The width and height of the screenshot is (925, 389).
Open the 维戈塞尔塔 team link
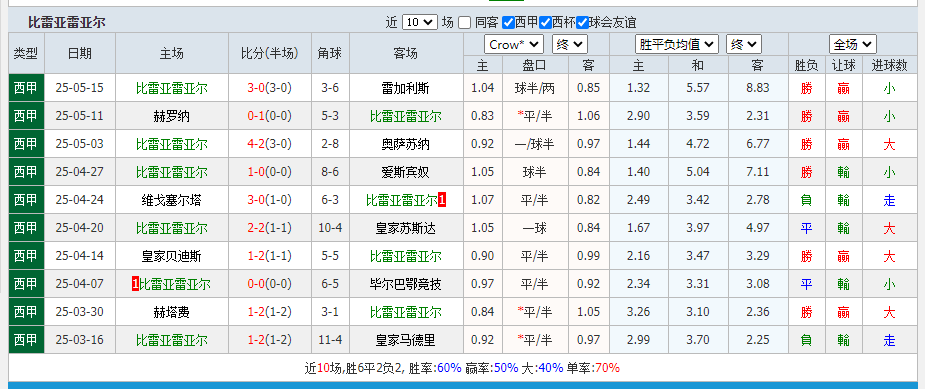click(172, 200)
